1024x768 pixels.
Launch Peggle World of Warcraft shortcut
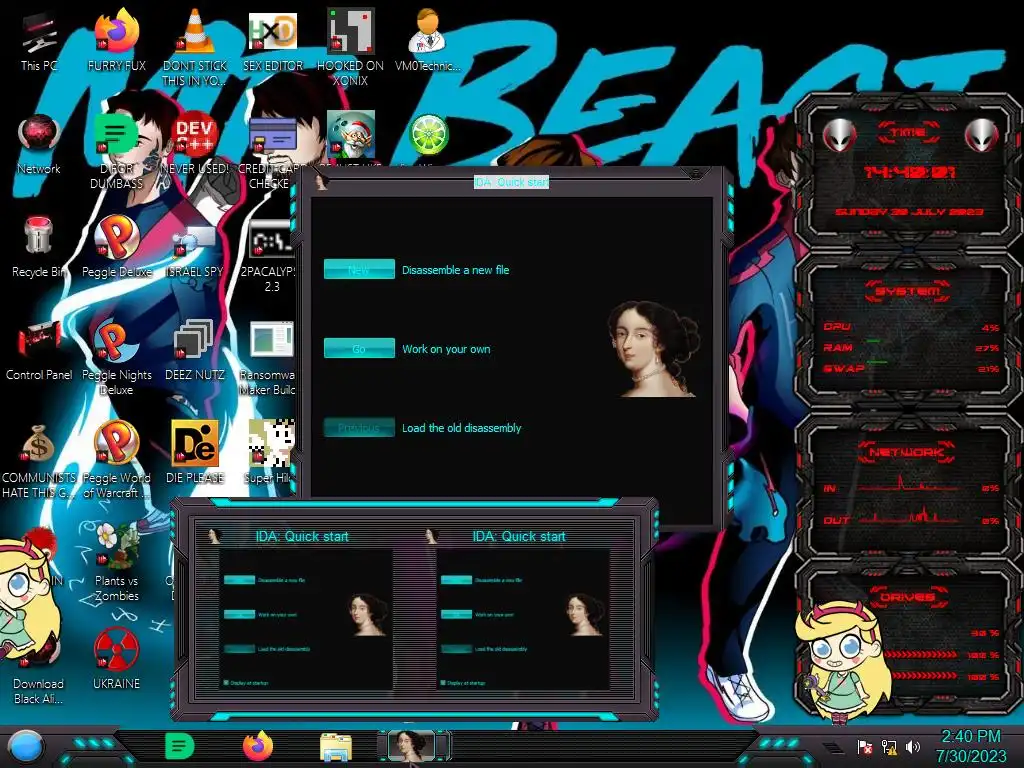116,460
